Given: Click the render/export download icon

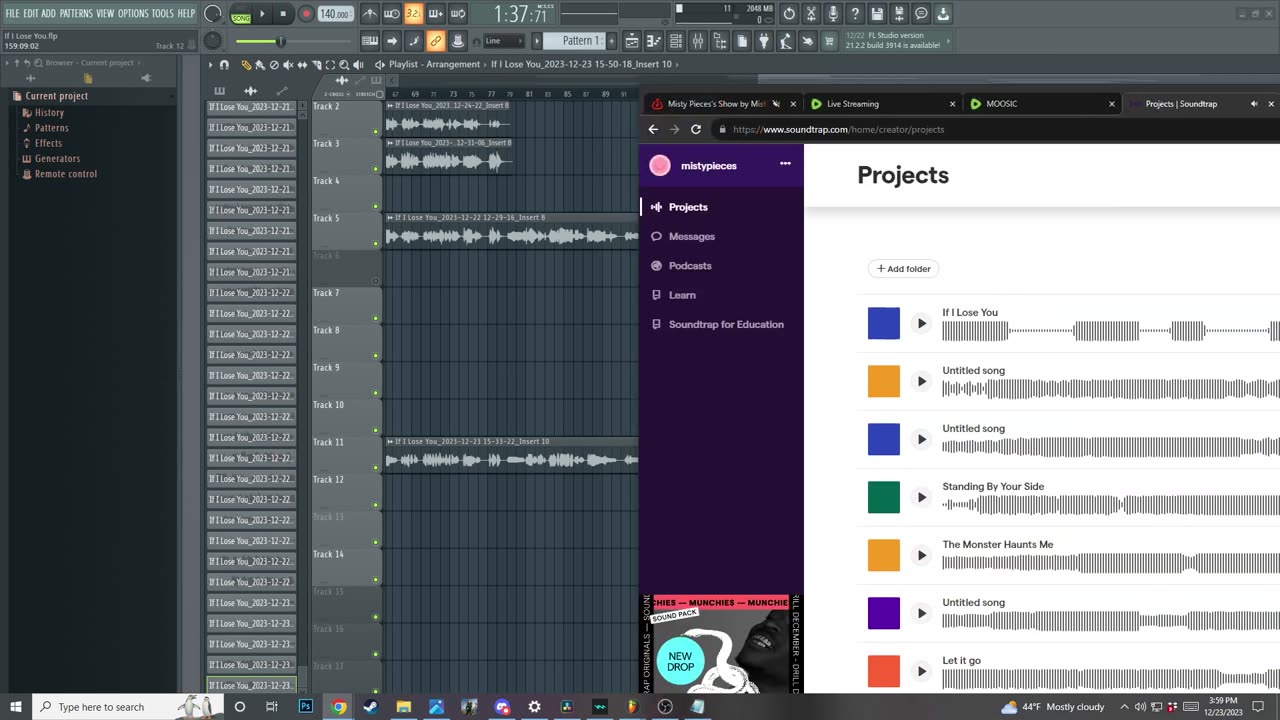Looking at the screenshot, I should tap(943, 14).
